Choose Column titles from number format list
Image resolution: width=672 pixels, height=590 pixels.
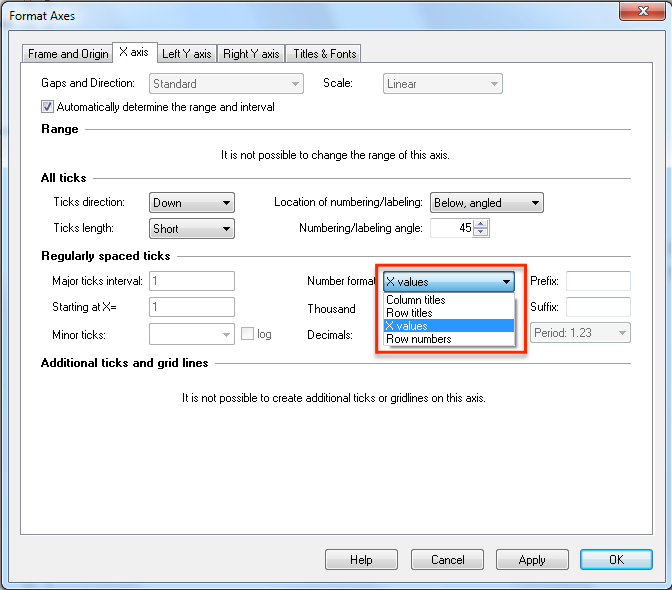416,300
